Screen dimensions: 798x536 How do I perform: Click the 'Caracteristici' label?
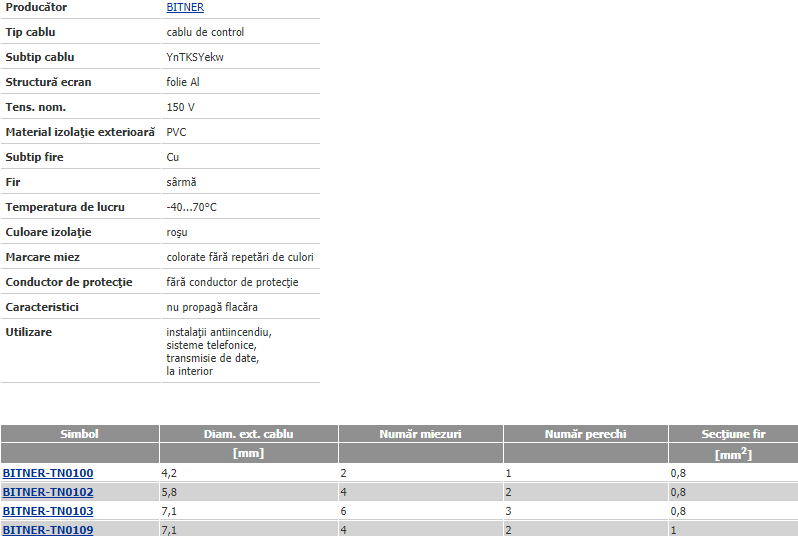click(42, 307)
